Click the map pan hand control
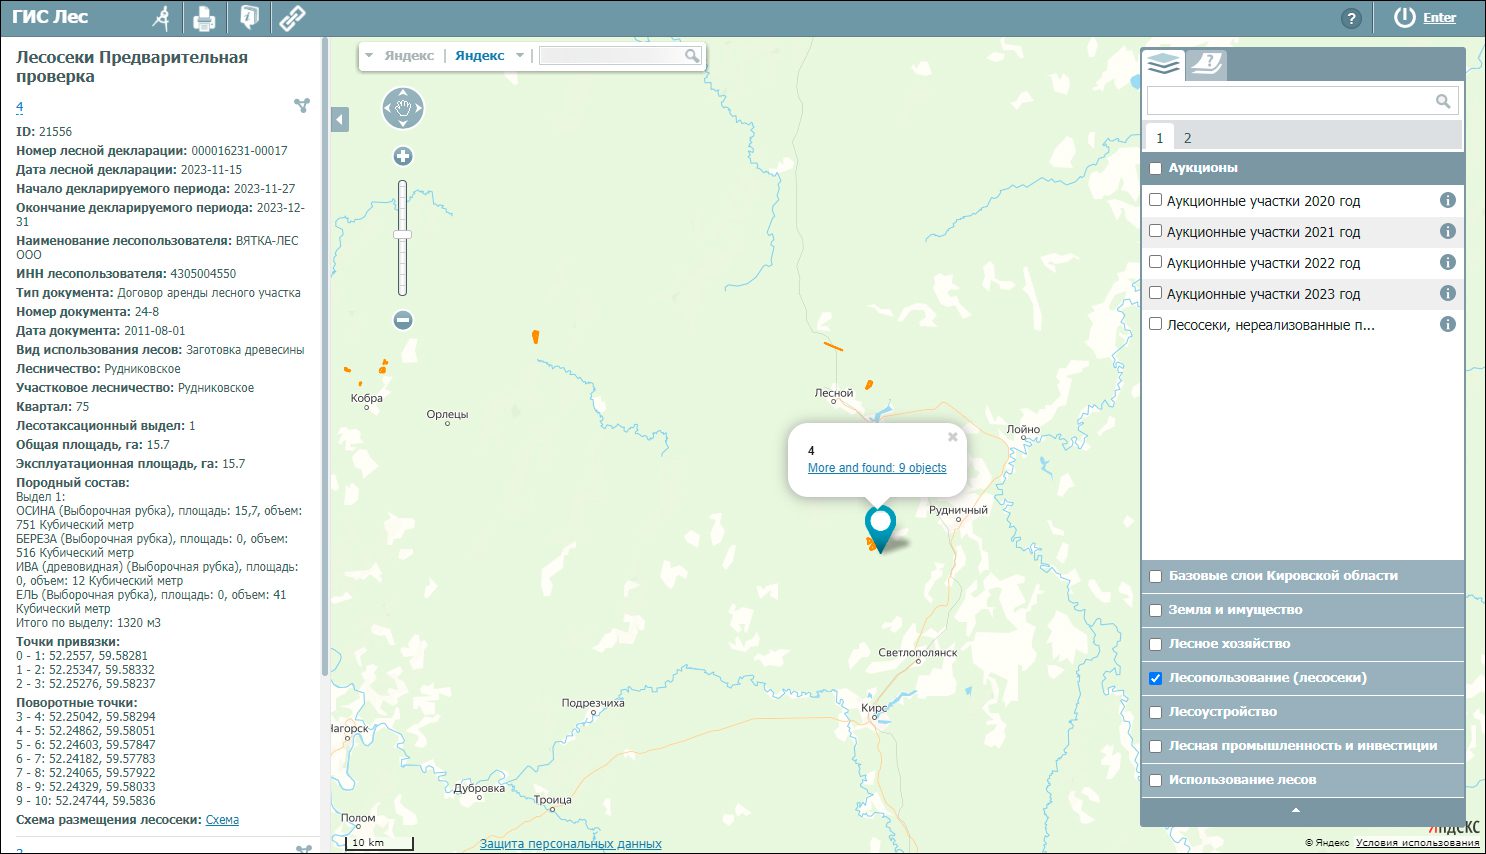This screenshot has height=854, width=1486. pos(403,108)
